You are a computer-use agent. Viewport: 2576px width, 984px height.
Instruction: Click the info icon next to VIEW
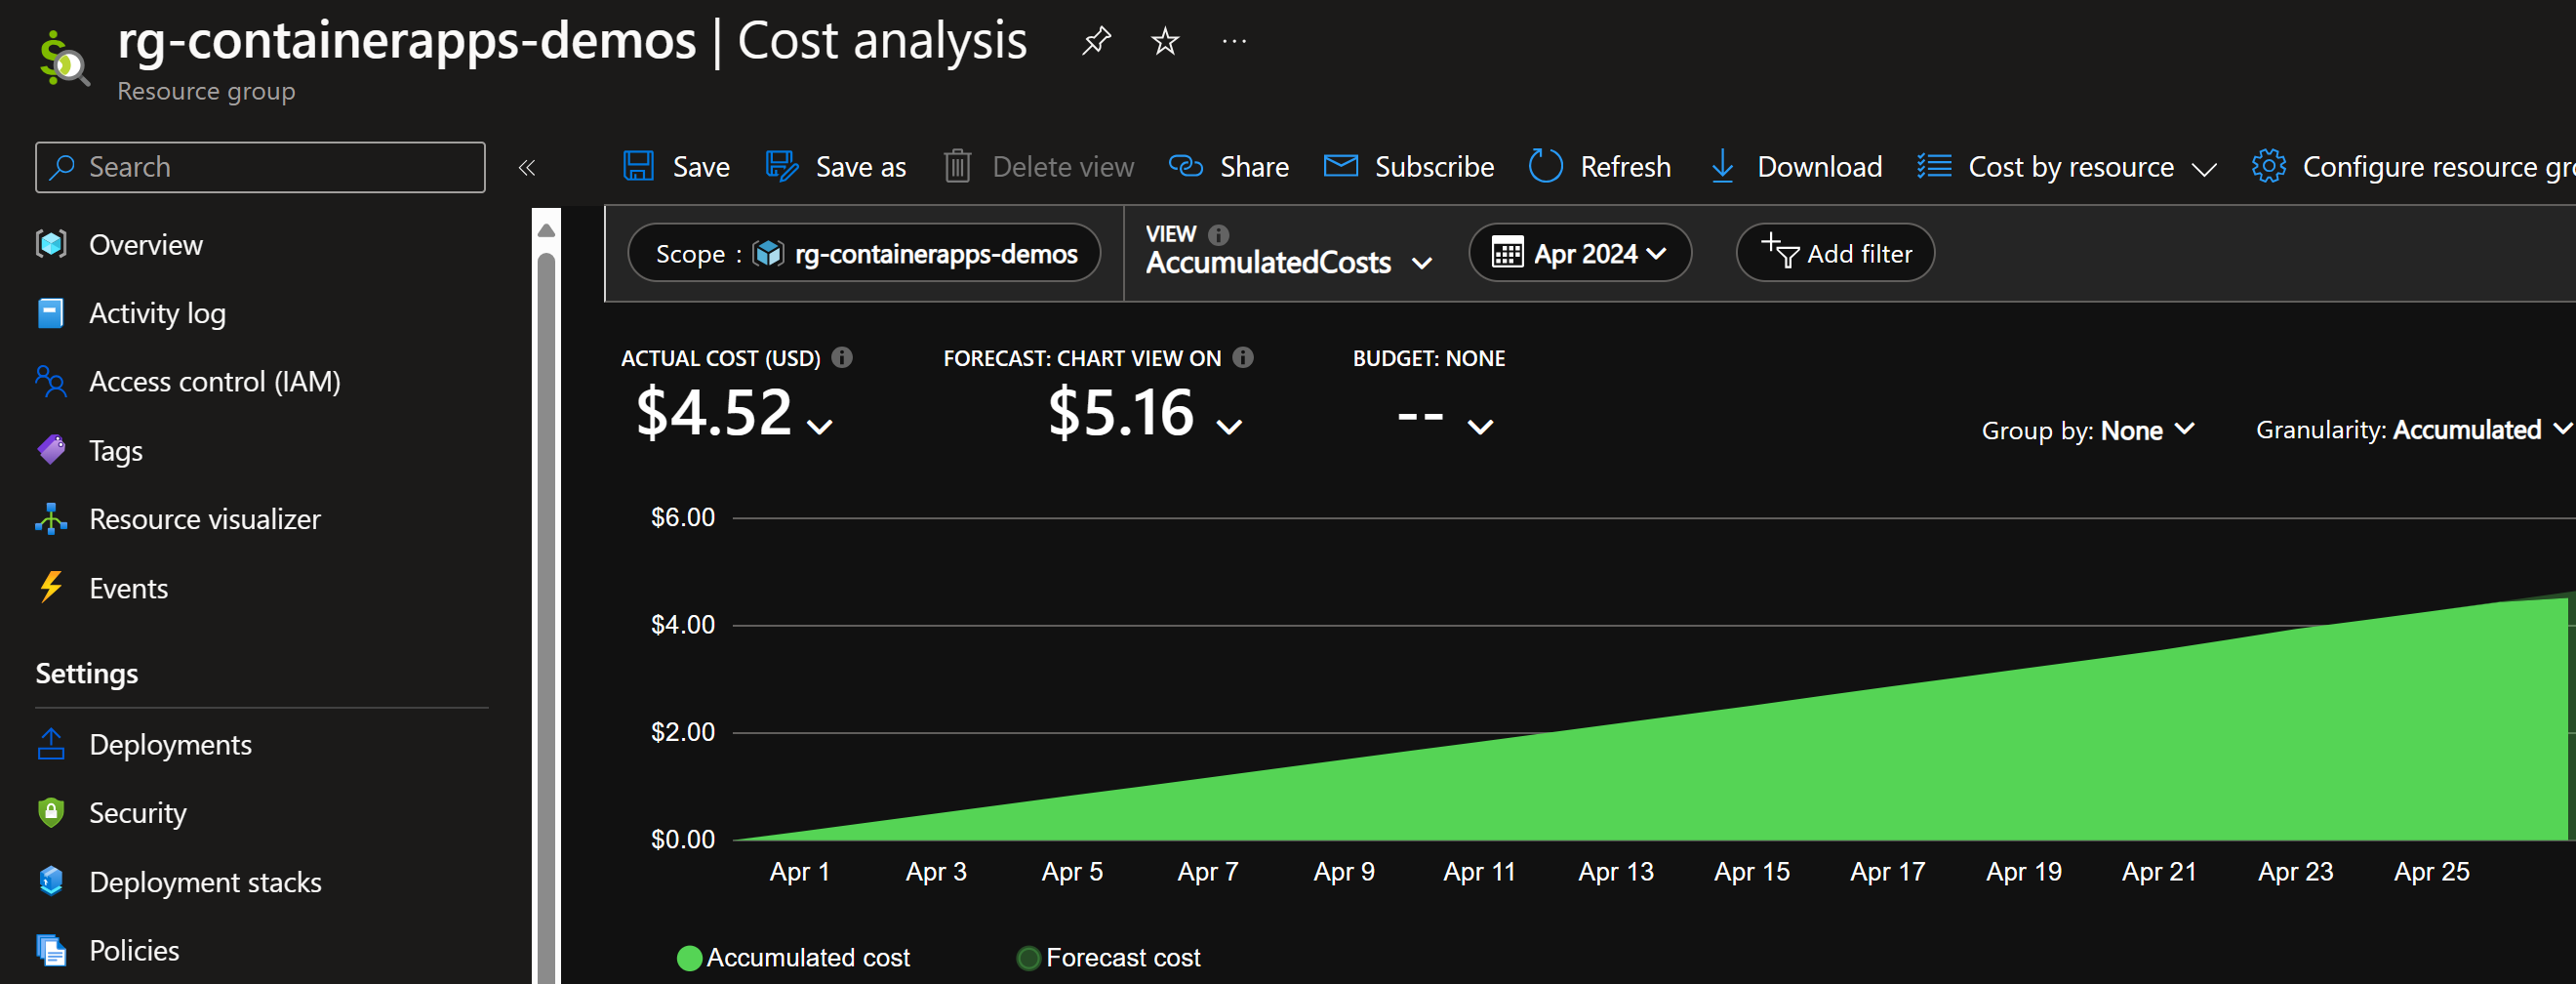[x=1218, y=234]
